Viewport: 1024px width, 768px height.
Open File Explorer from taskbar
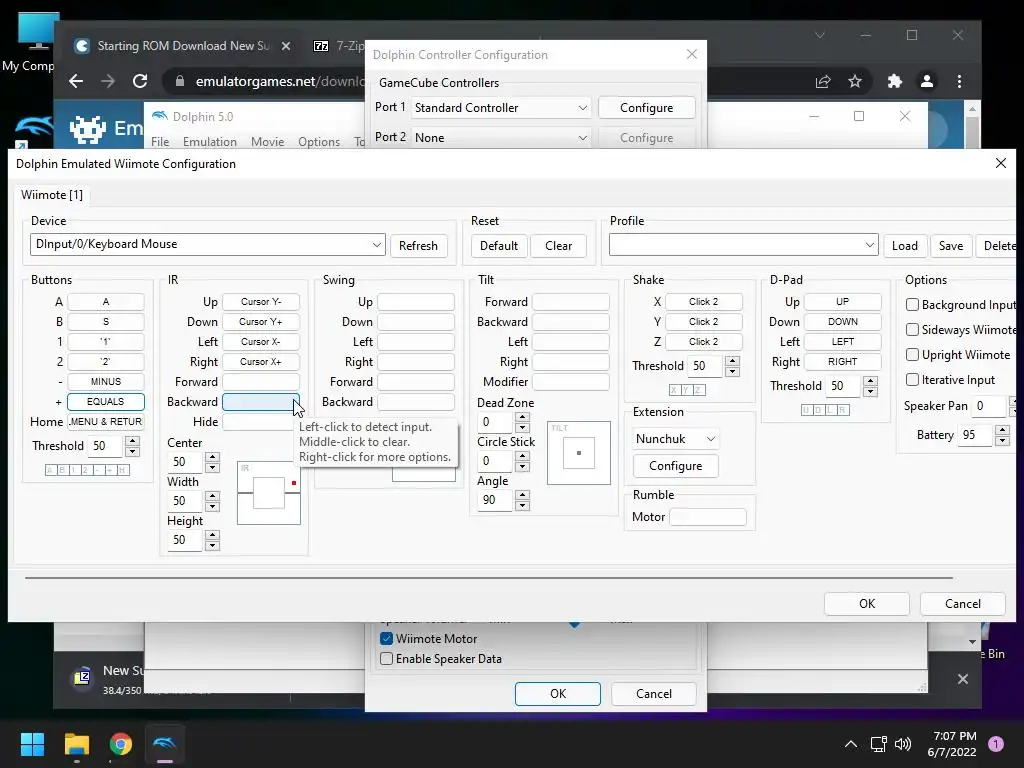(x=76, y=744)
